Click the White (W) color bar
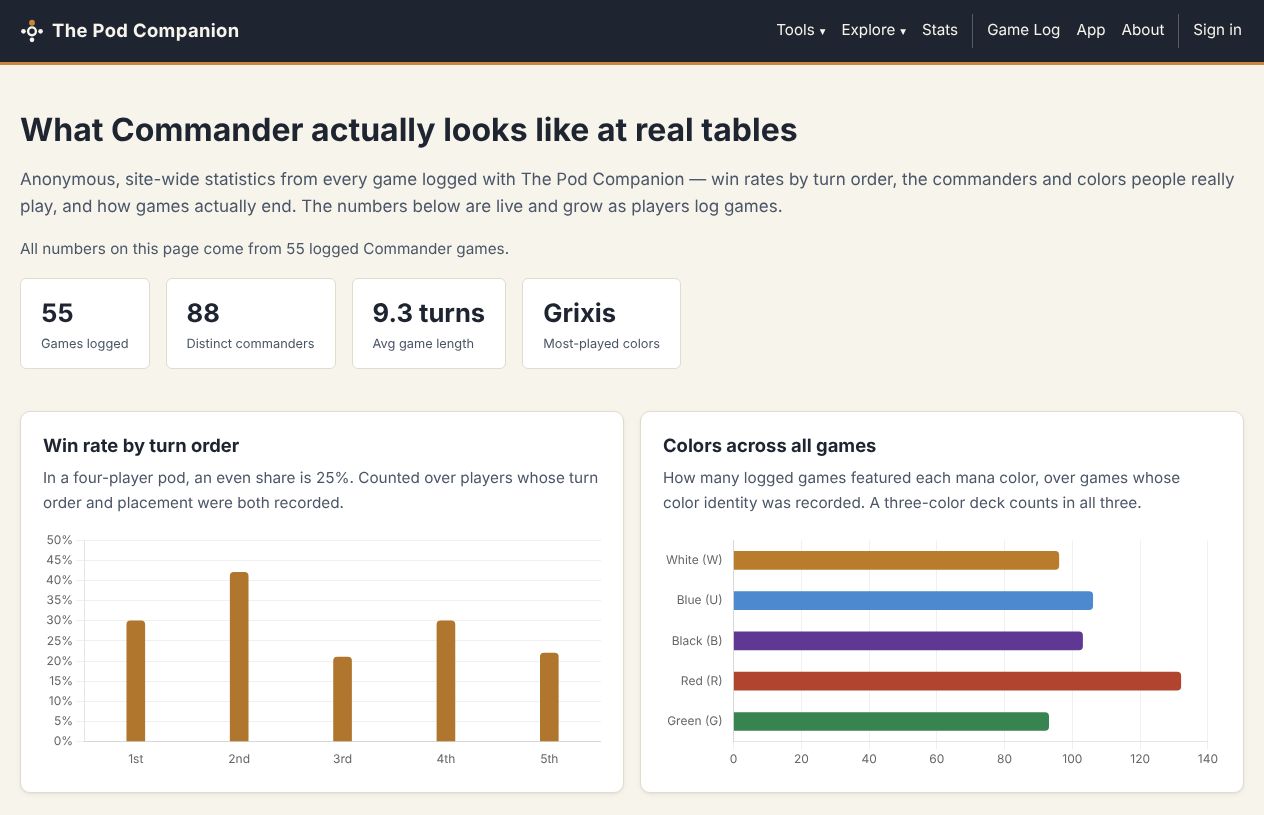1264x815 pixels. [896, 560]
